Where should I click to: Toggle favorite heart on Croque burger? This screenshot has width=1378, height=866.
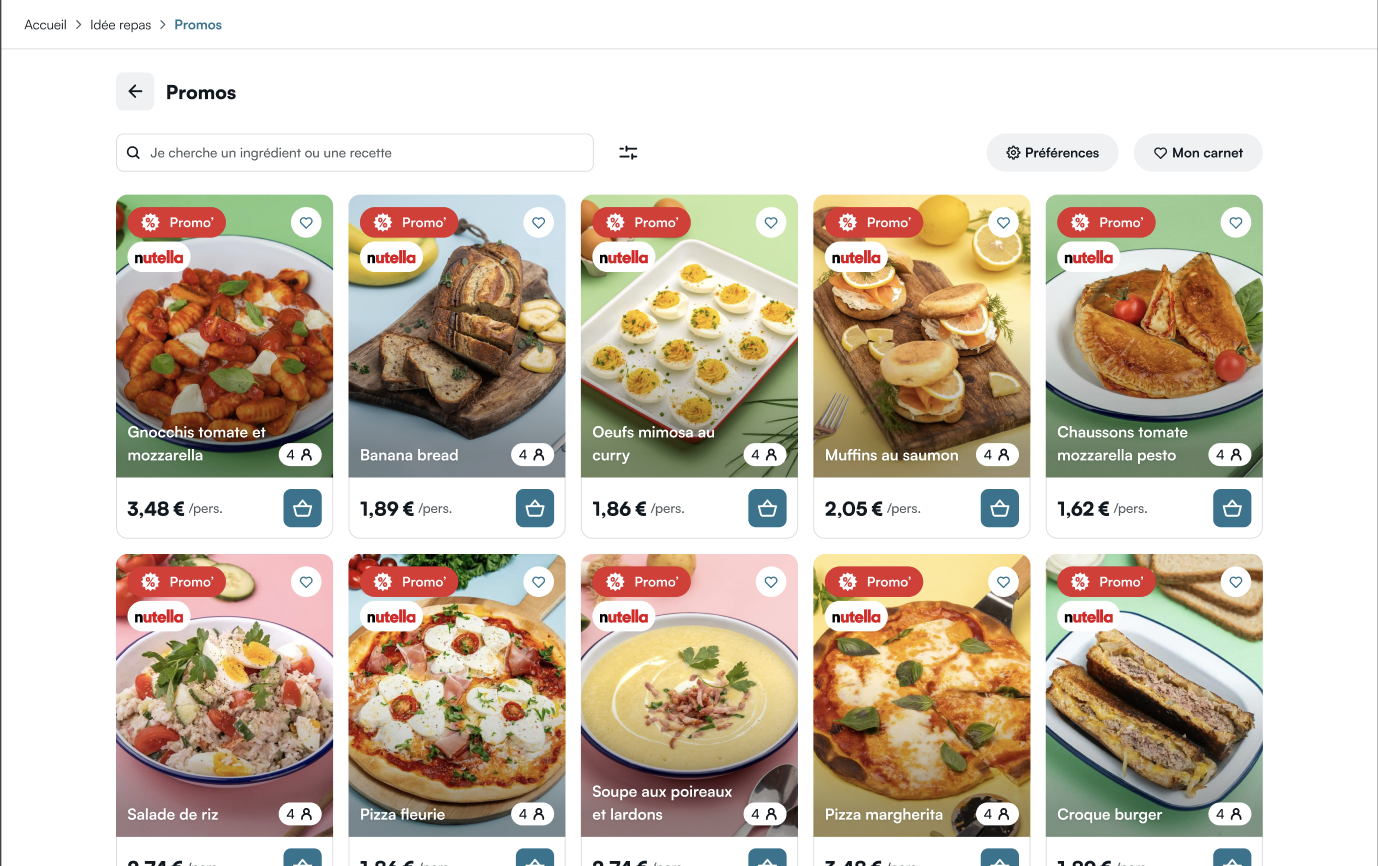1236,582
